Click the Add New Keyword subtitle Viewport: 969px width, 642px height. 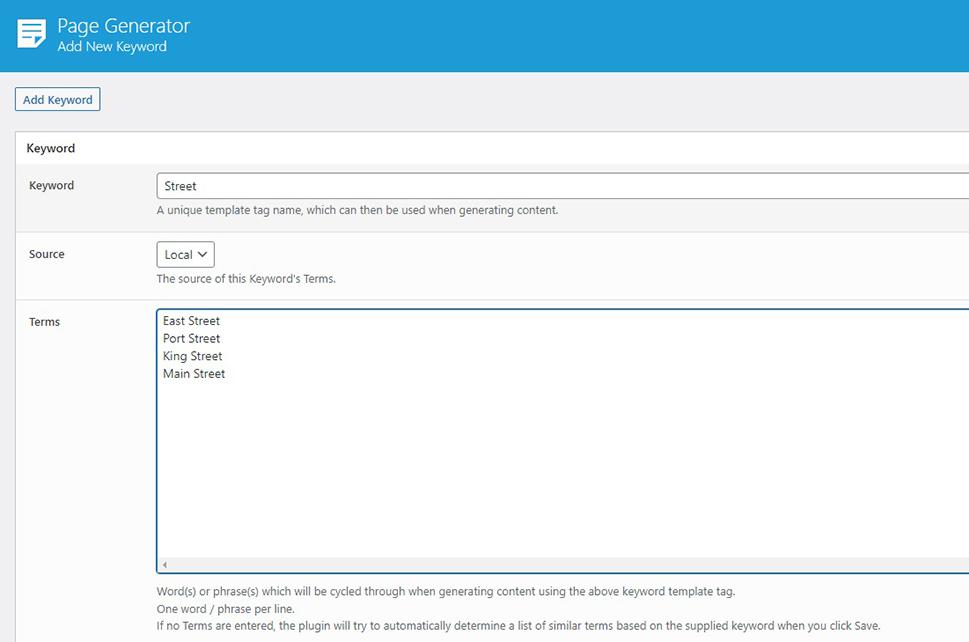pyautogui.click(x=112, y=46)
